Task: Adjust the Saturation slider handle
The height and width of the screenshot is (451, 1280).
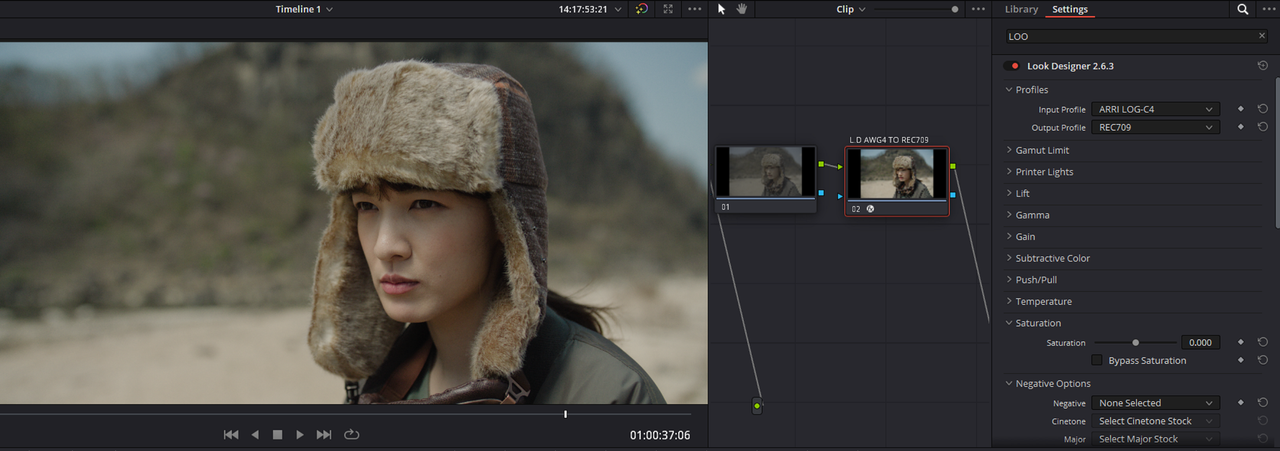Action: (x=1135, y=342)
